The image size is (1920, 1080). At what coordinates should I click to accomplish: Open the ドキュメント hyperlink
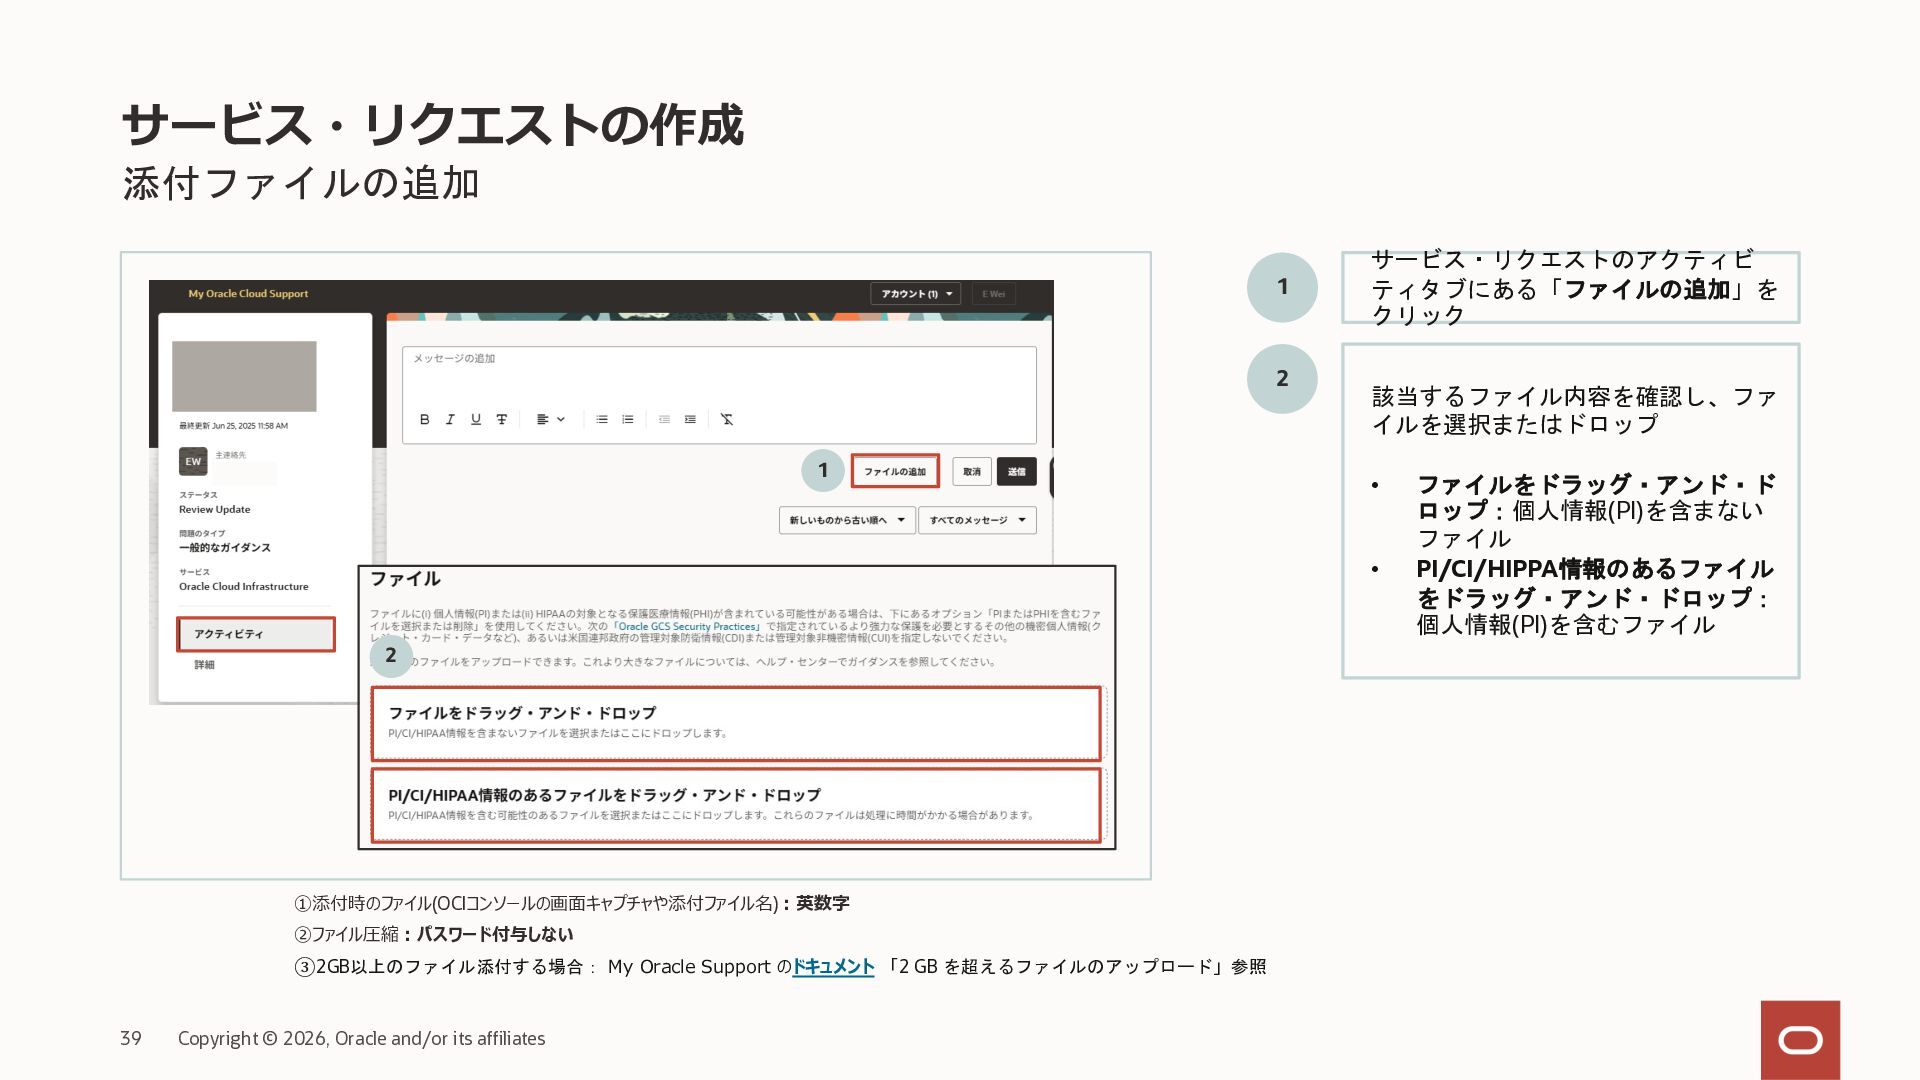[x=833, y=967]
